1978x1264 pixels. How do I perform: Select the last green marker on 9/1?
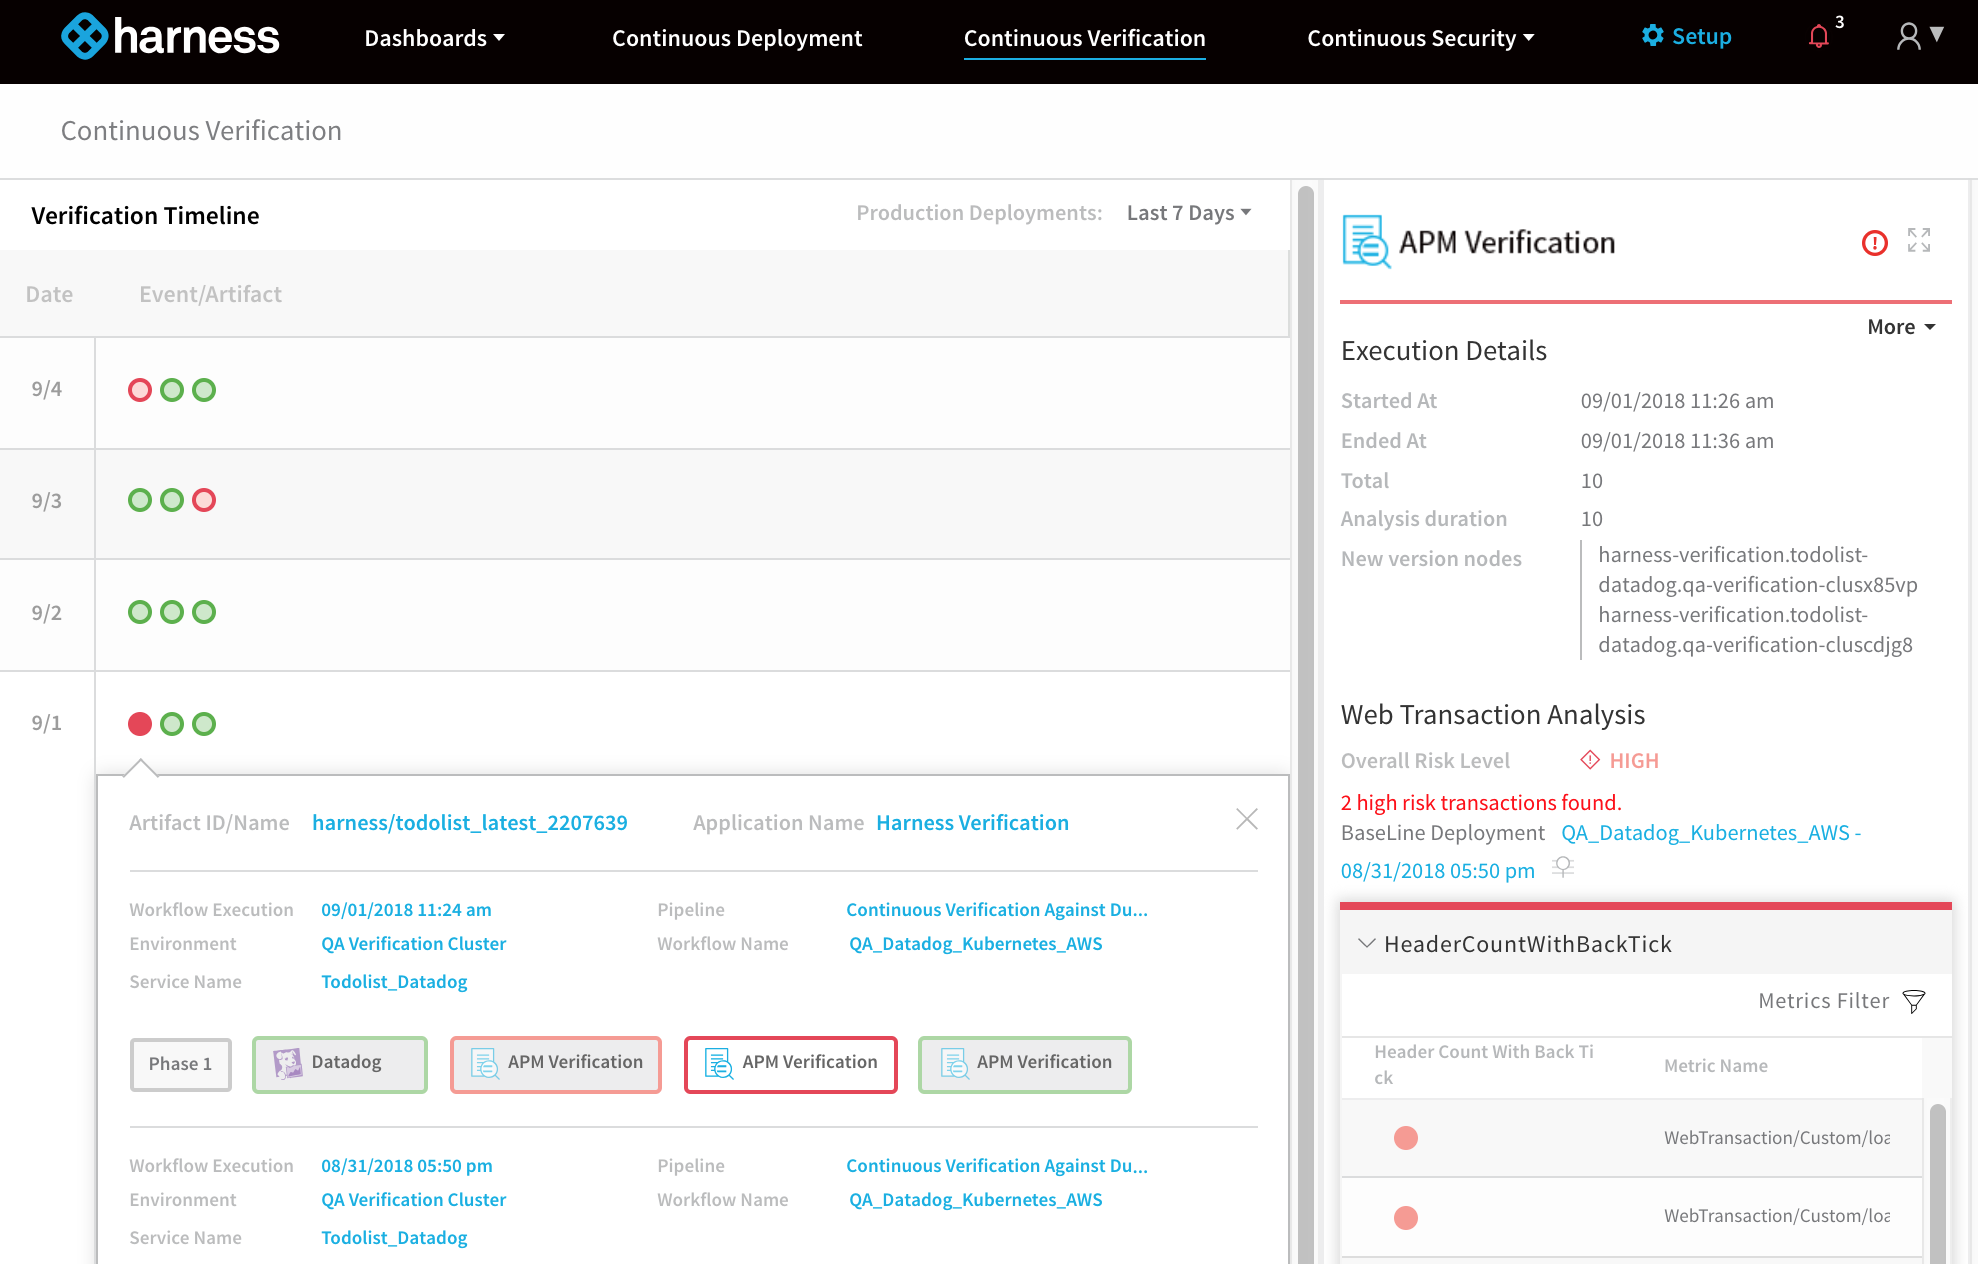(x=204, y=724)
